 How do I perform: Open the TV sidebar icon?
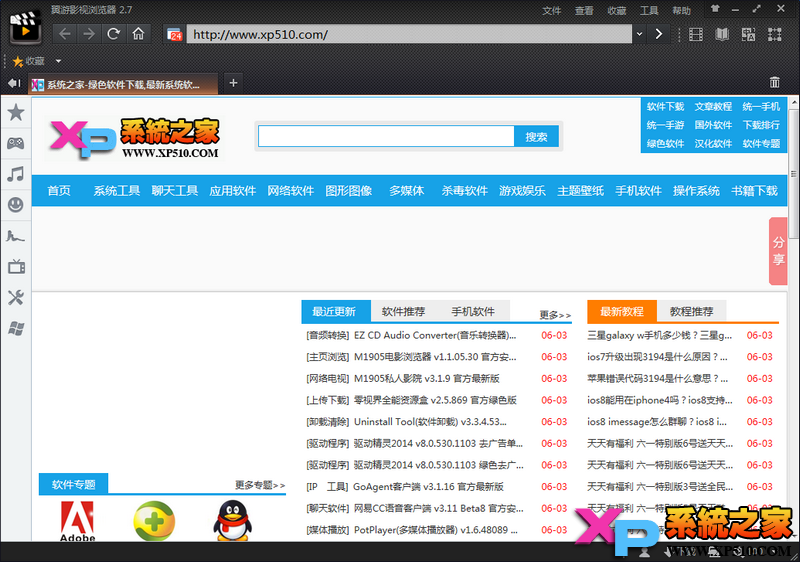point(16,266)
